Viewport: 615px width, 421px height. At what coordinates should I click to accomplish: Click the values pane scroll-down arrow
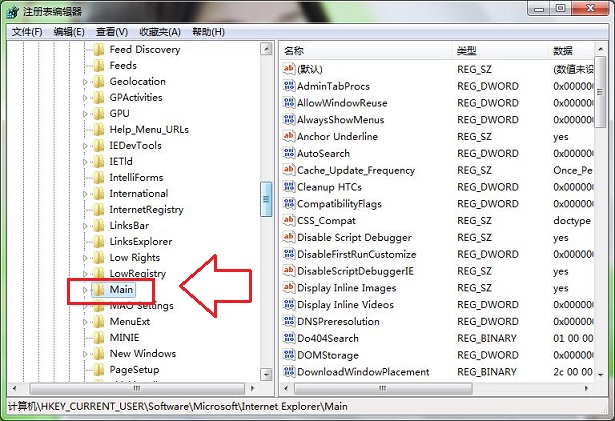click(600, 375)
